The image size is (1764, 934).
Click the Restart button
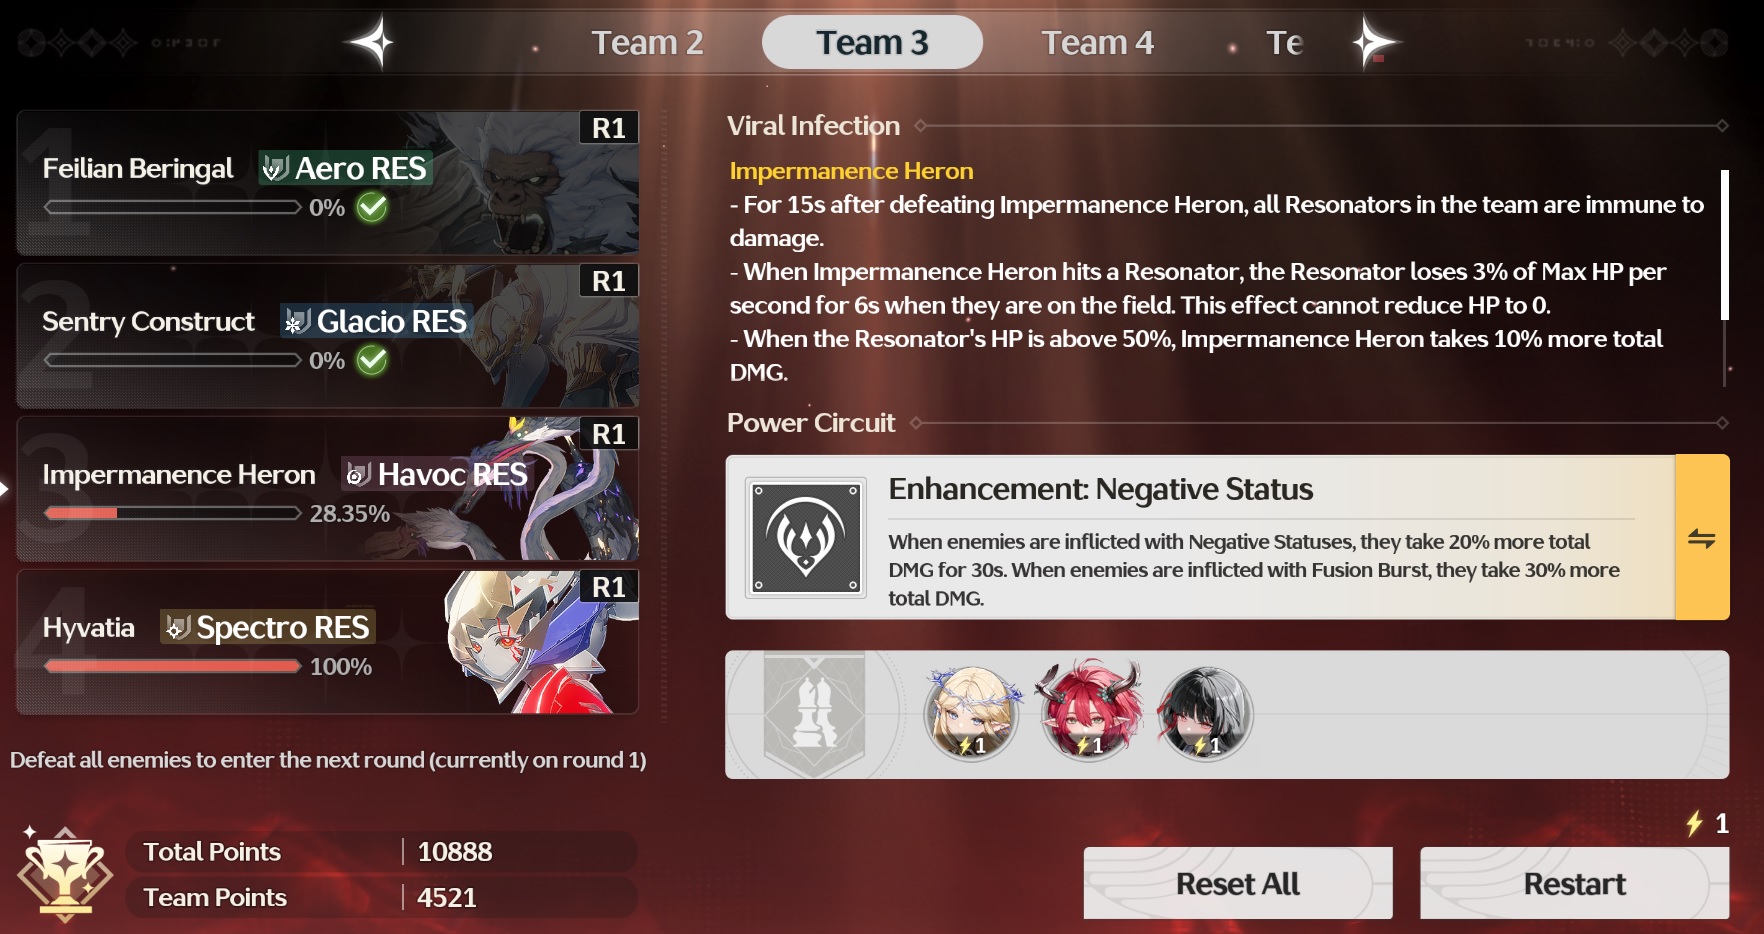point(1574,883)
